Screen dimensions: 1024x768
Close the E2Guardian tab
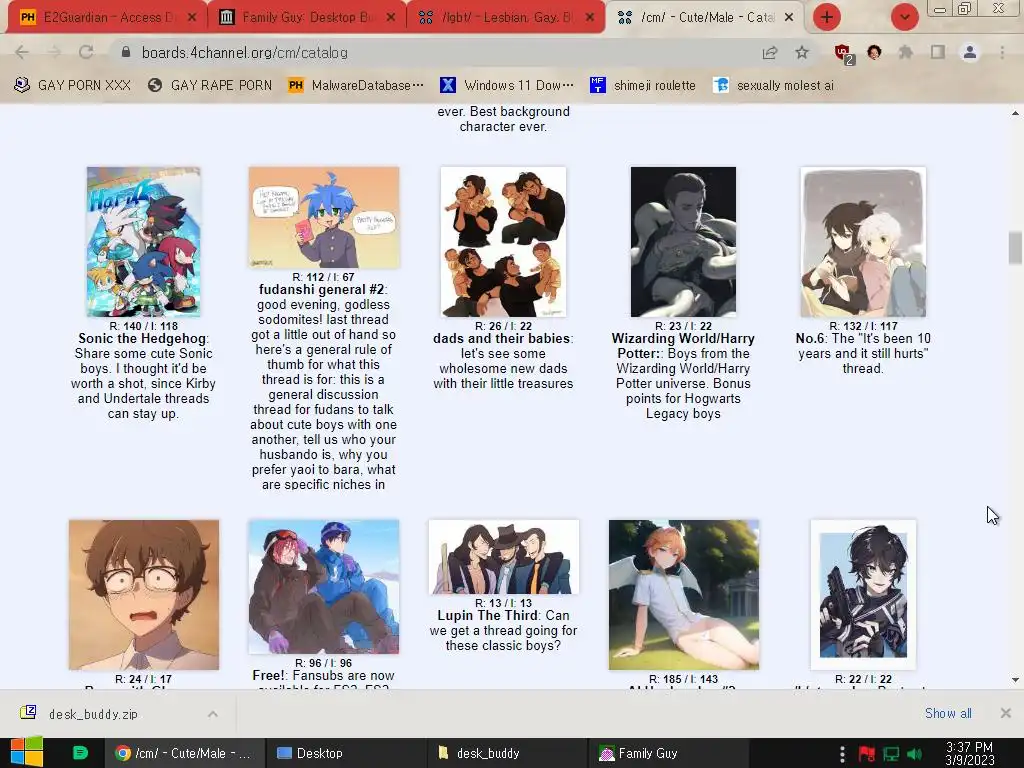192,17
